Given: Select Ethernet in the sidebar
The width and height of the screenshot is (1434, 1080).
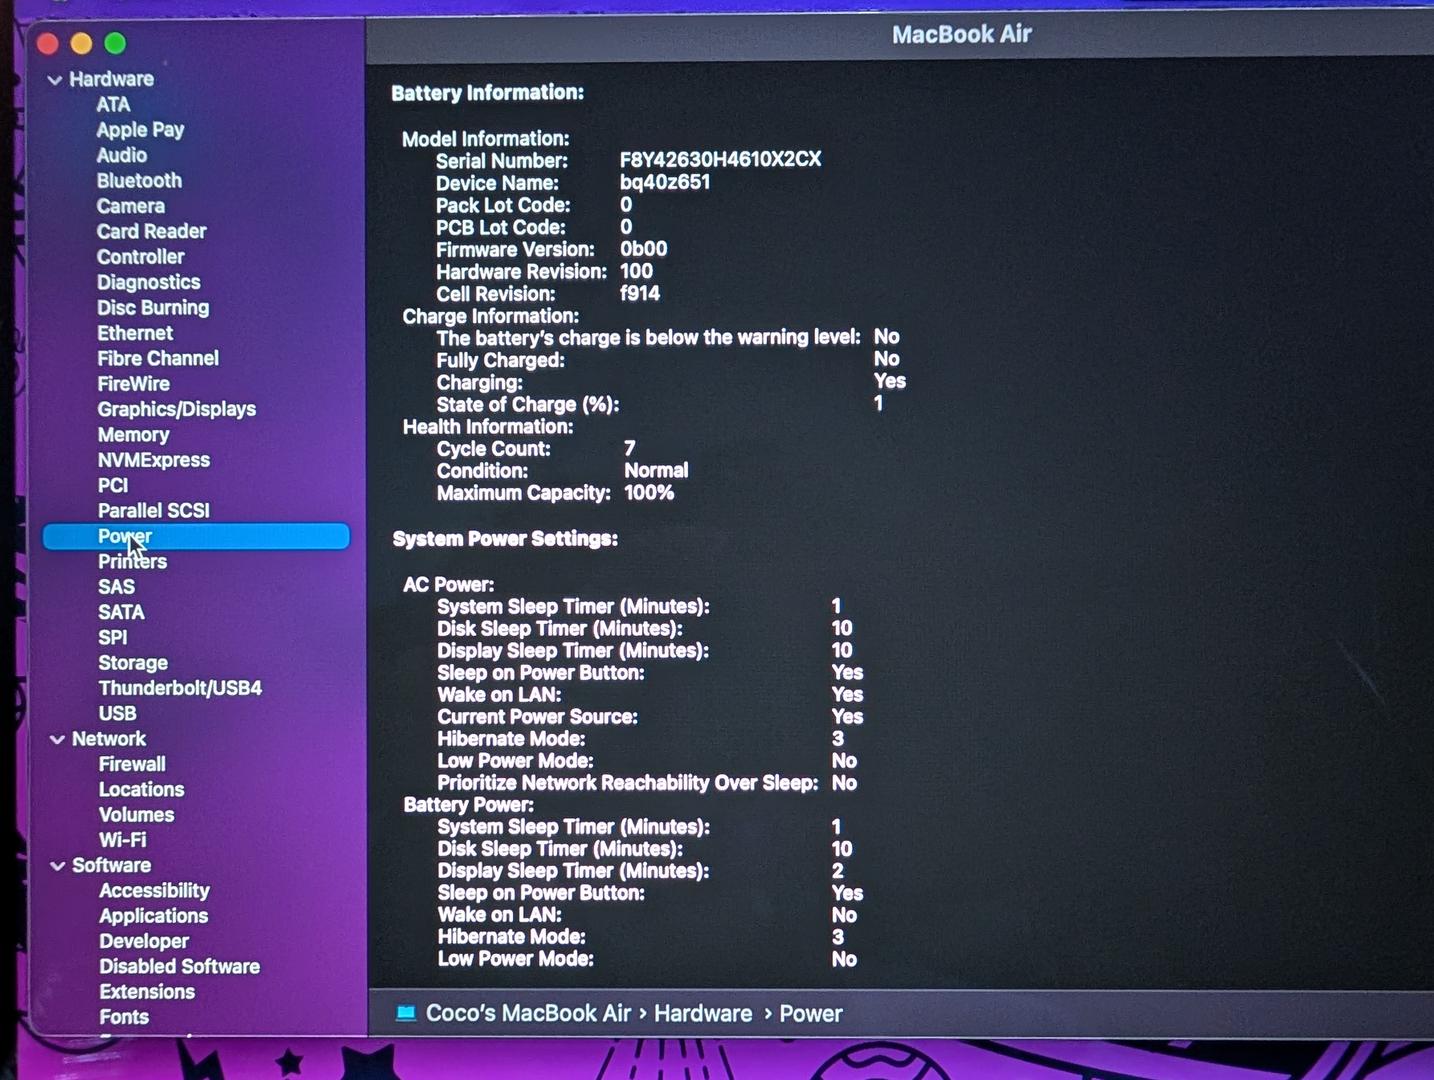Looking at the screenshot, I should click(x=135, y=333).
